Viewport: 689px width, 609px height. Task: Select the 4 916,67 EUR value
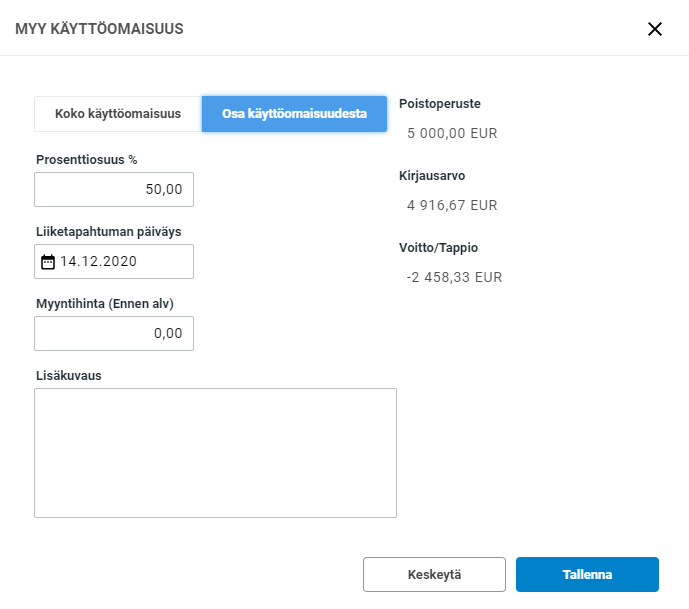tap(452, 205)
